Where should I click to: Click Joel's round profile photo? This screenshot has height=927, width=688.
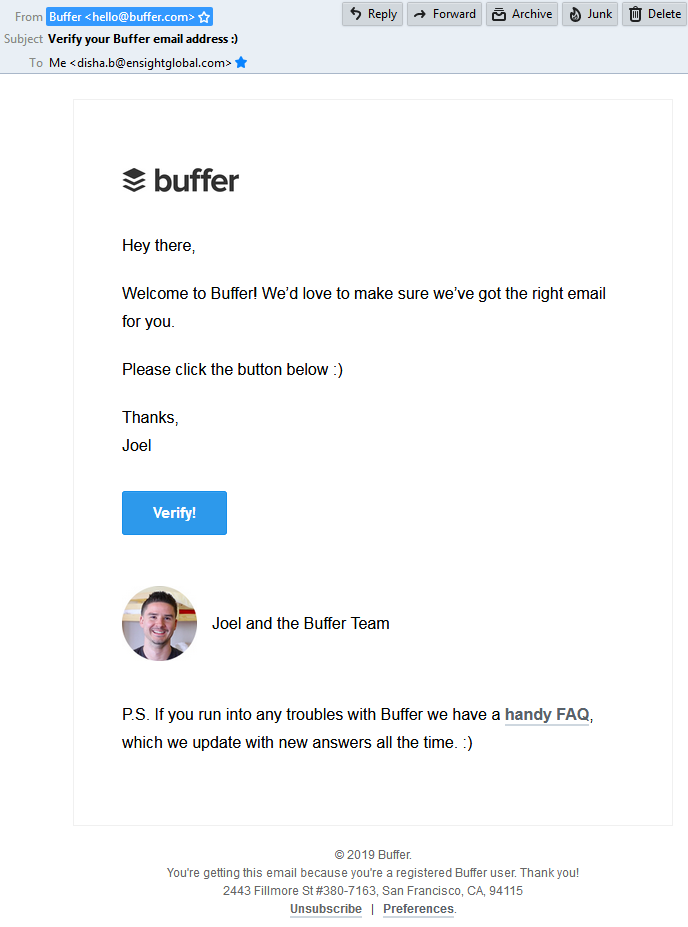159,623
